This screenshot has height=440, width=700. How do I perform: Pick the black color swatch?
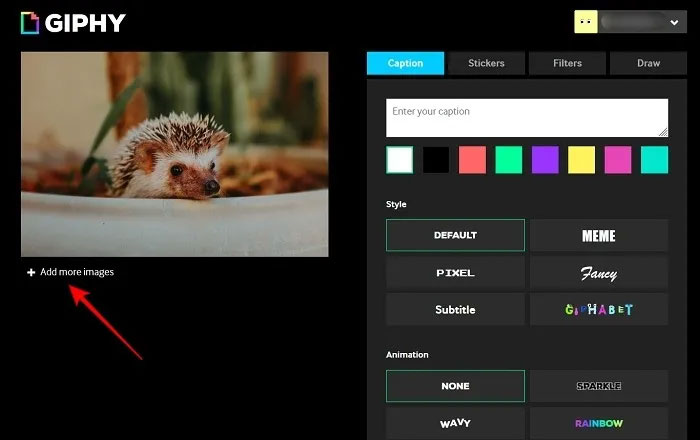tap(436, 160)
